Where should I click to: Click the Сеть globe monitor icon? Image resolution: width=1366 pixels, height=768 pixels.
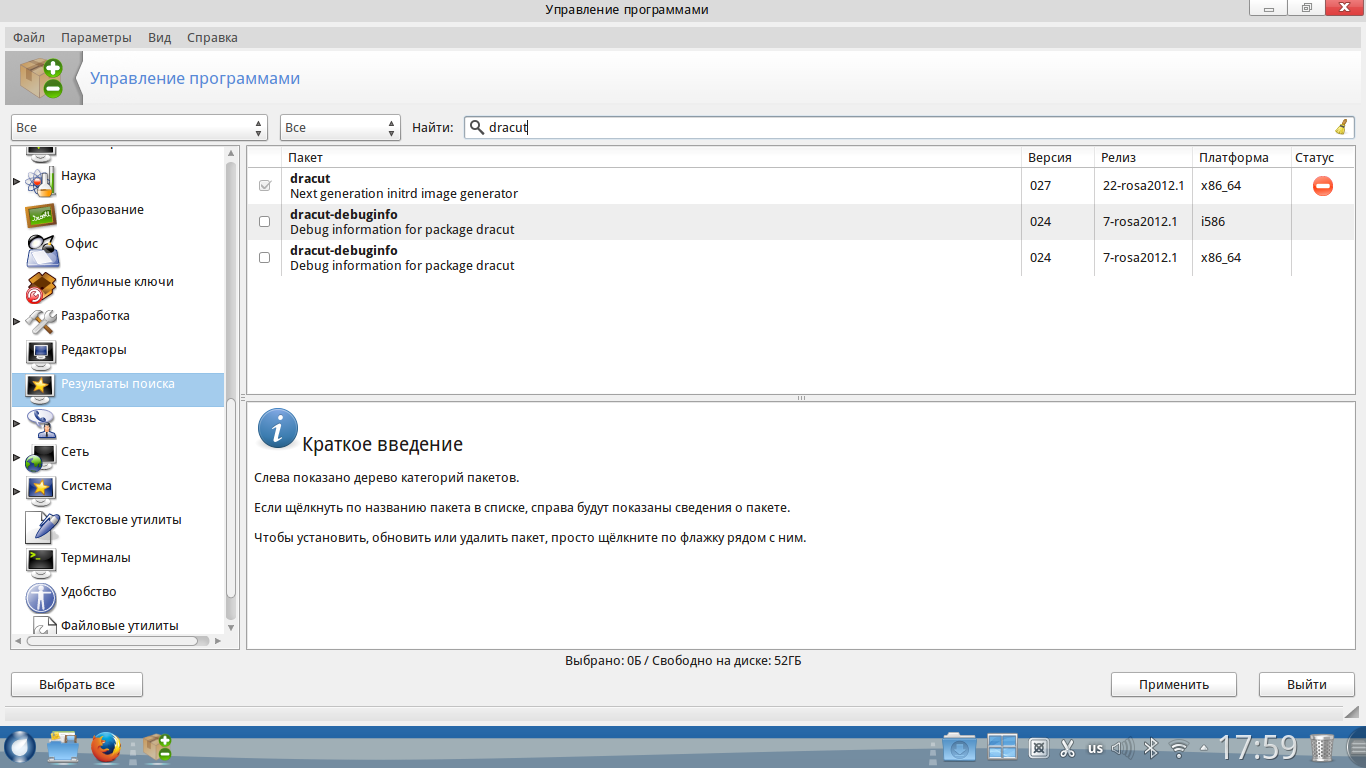[x=40, y=457]
